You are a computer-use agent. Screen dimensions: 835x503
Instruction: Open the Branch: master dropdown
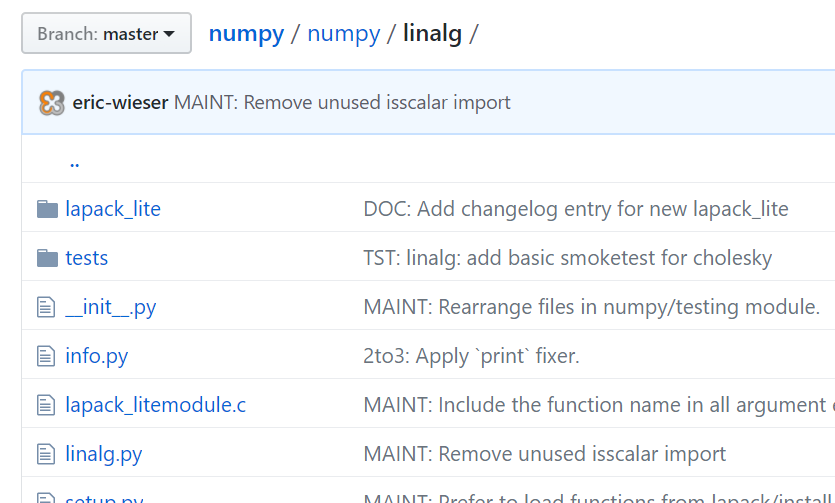106,34
